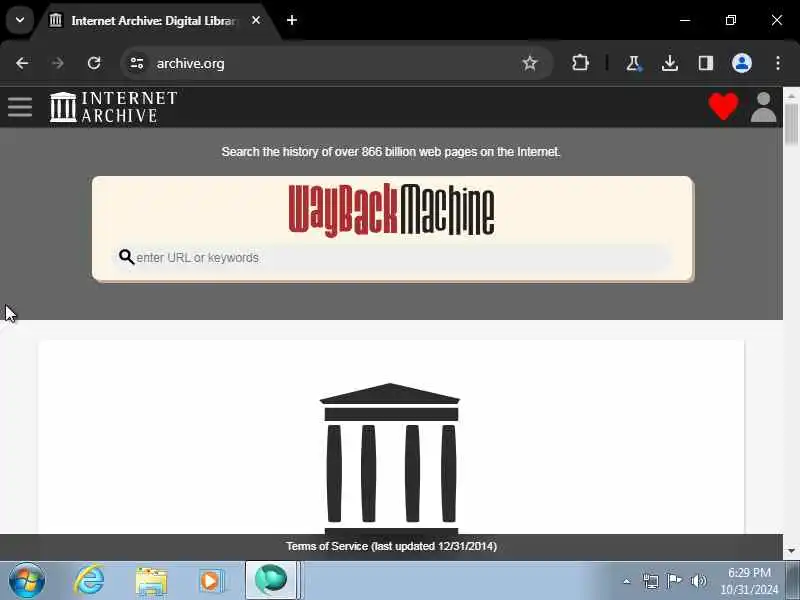Select the Internet Archive: Digital Library tab
Screen dimensions: 800x600
pos(153,20)
